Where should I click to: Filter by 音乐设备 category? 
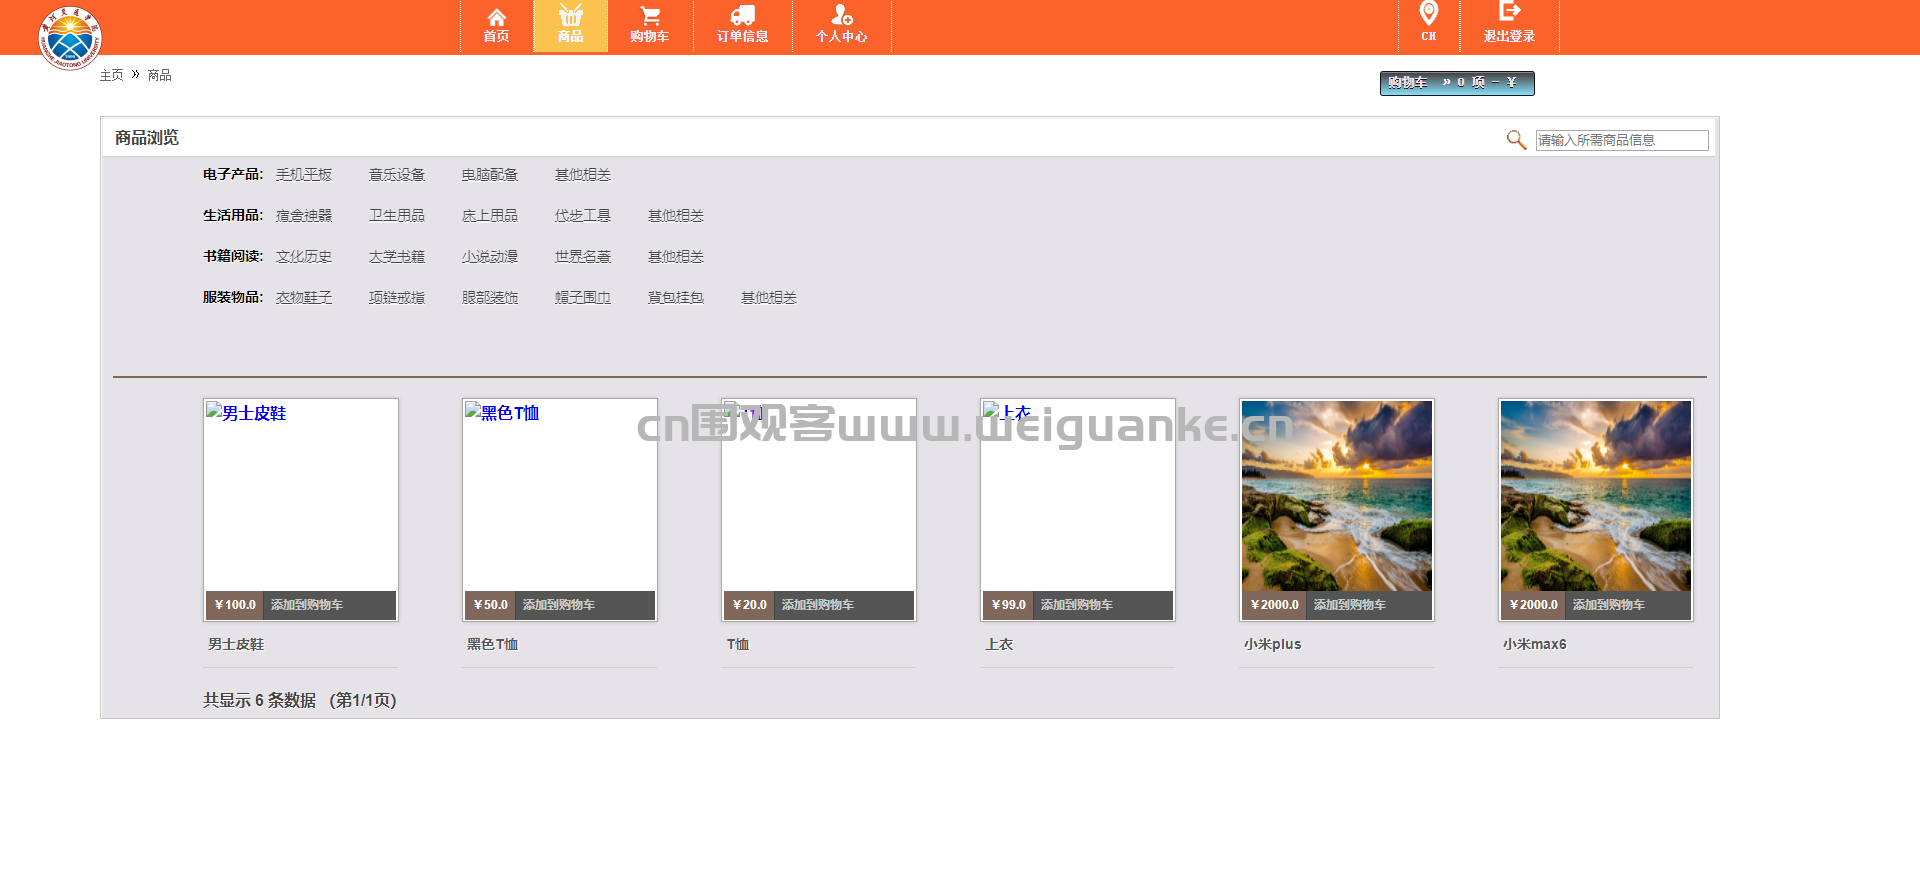[397, 174]
